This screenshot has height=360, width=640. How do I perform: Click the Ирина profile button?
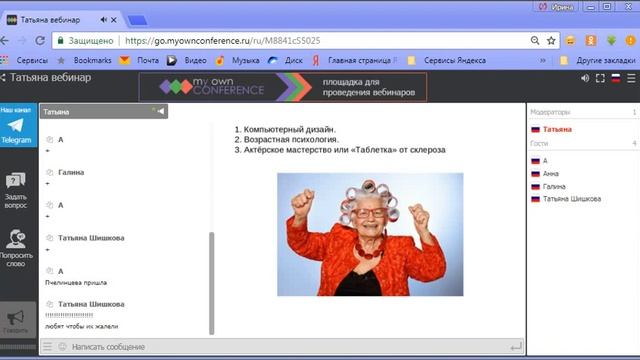click(x=557, y=7)
